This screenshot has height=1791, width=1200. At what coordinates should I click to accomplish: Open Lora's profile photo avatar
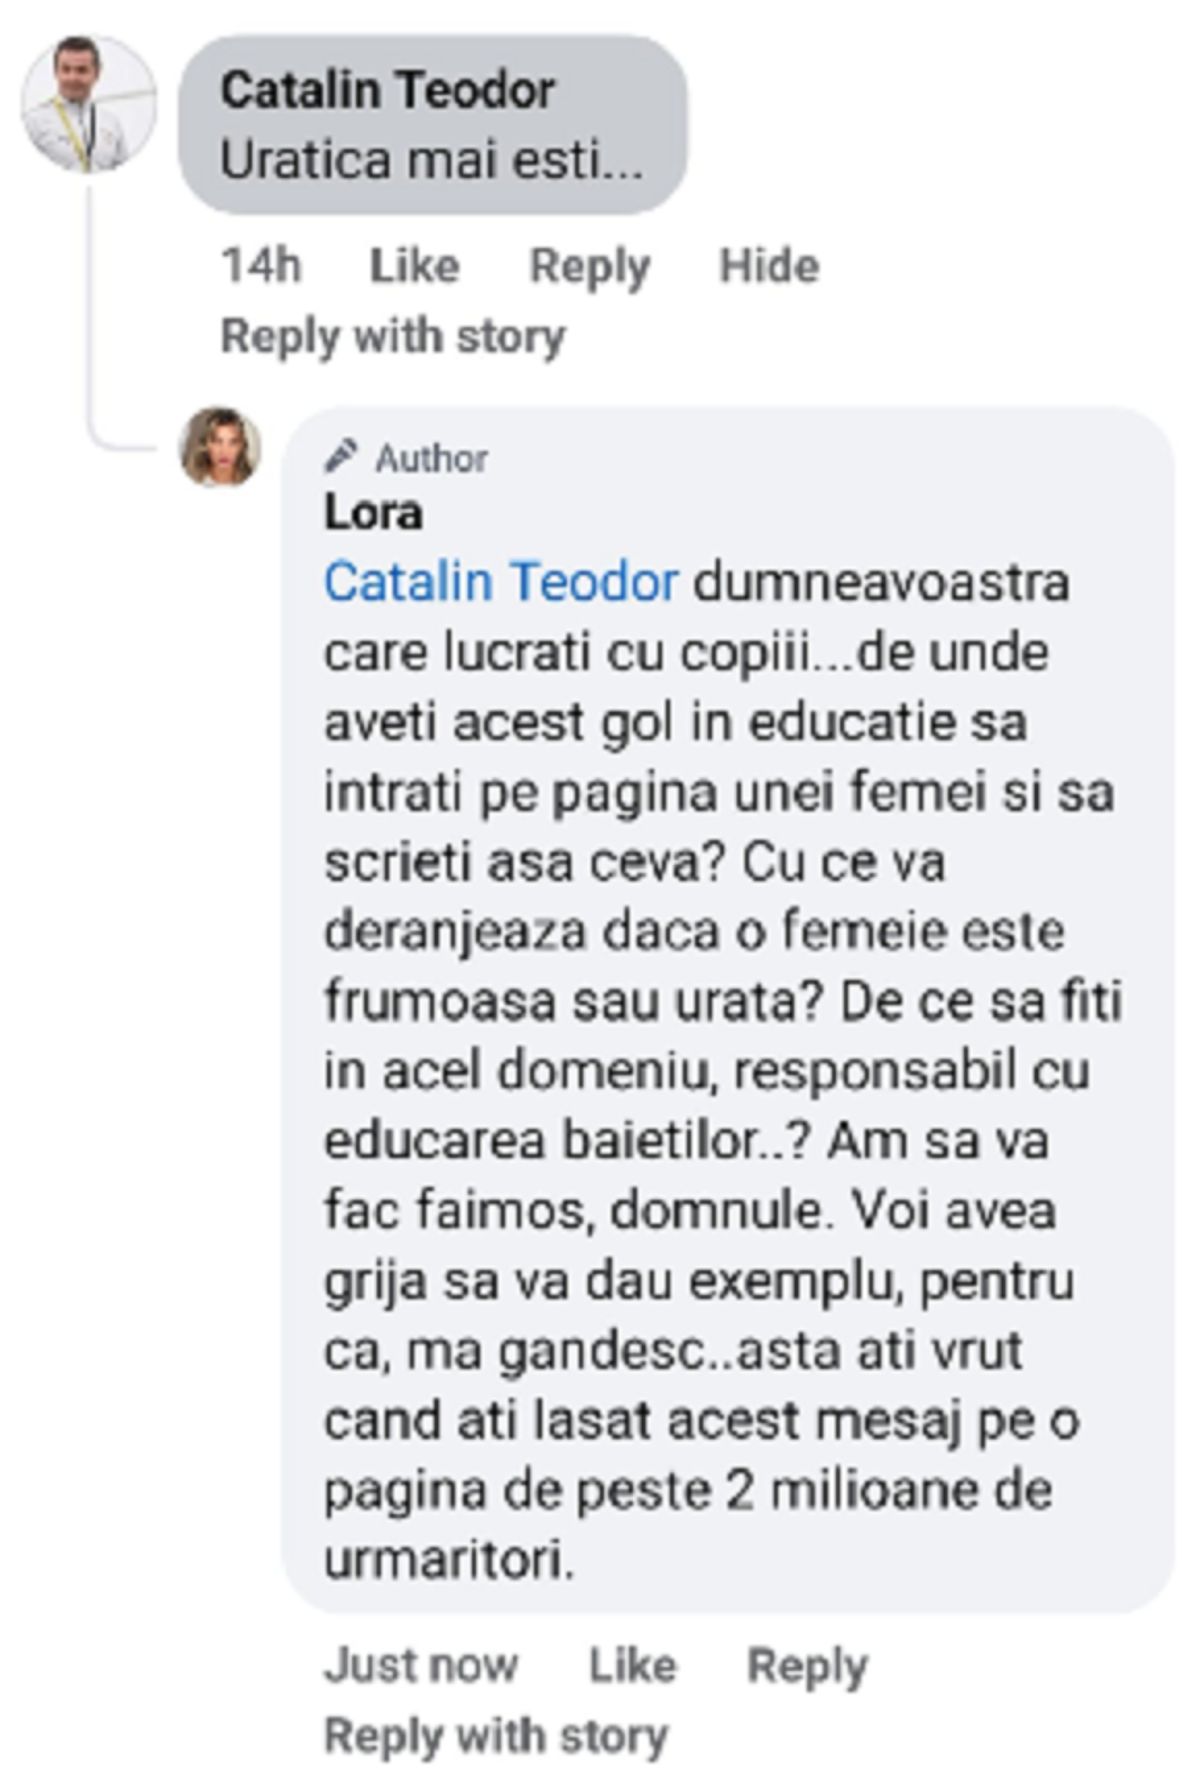click(x=220, y=447)
